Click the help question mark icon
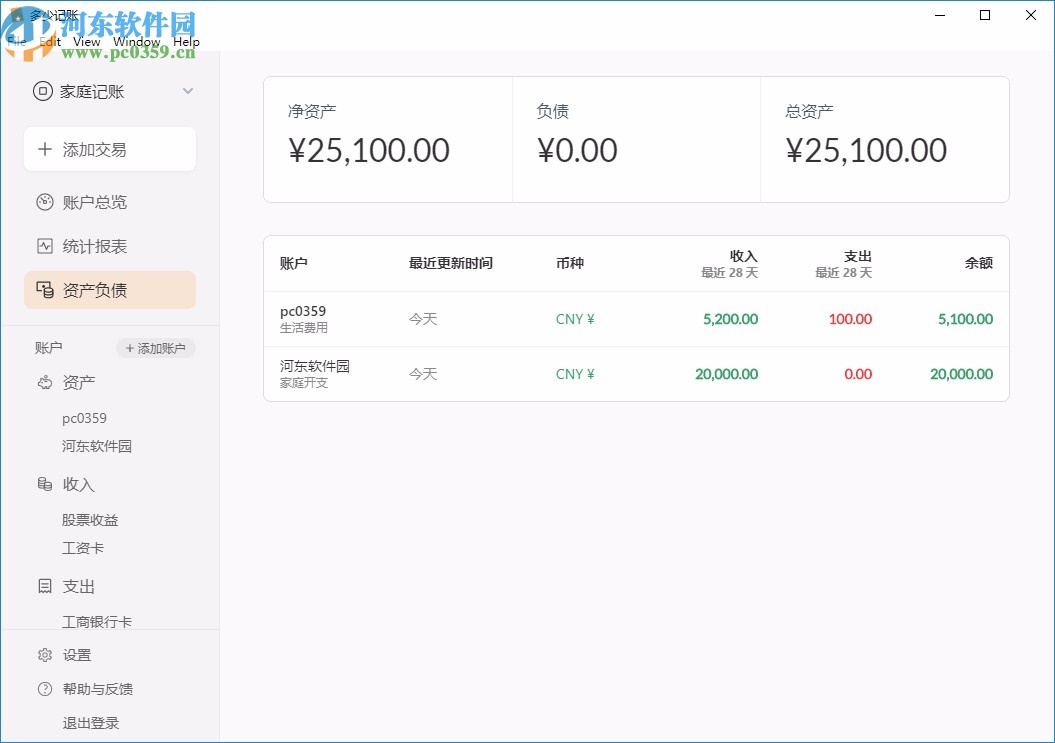Image resolution: width=1055 pixels, height=743 pixels. click(x=44, y=688)
